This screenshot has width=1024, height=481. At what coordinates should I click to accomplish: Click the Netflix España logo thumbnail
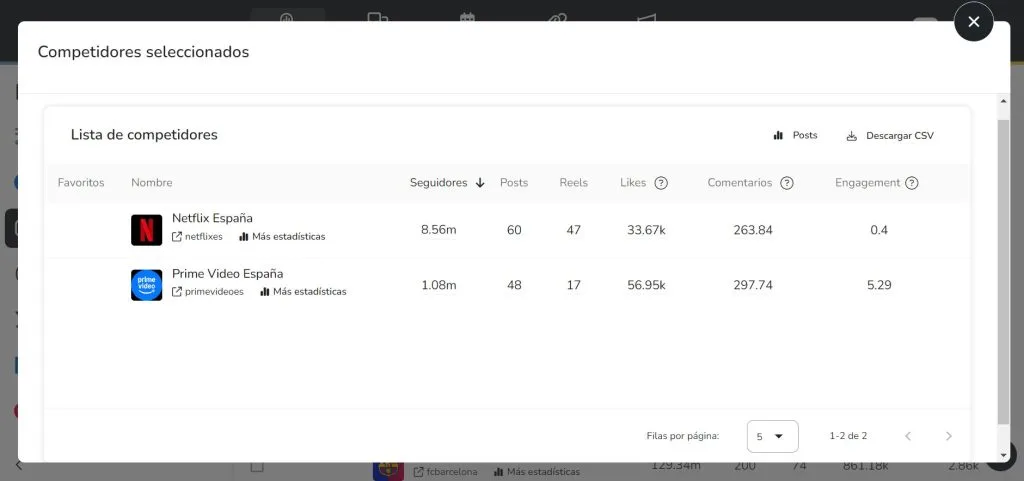pos(146,230)
